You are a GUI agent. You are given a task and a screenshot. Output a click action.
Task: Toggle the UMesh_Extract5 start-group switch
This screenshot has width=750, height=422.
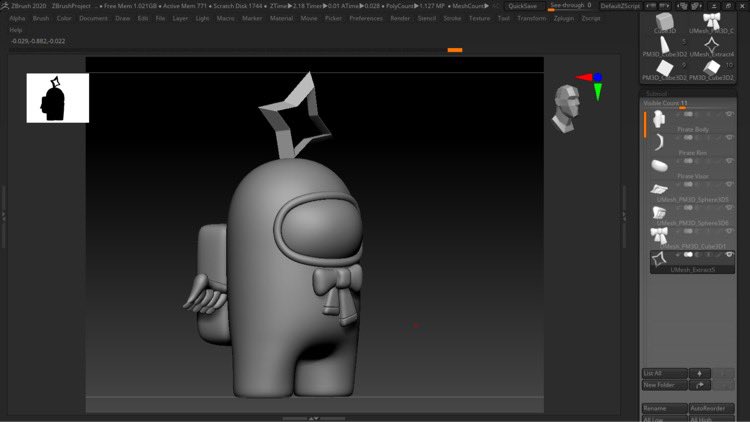[688, 255]
